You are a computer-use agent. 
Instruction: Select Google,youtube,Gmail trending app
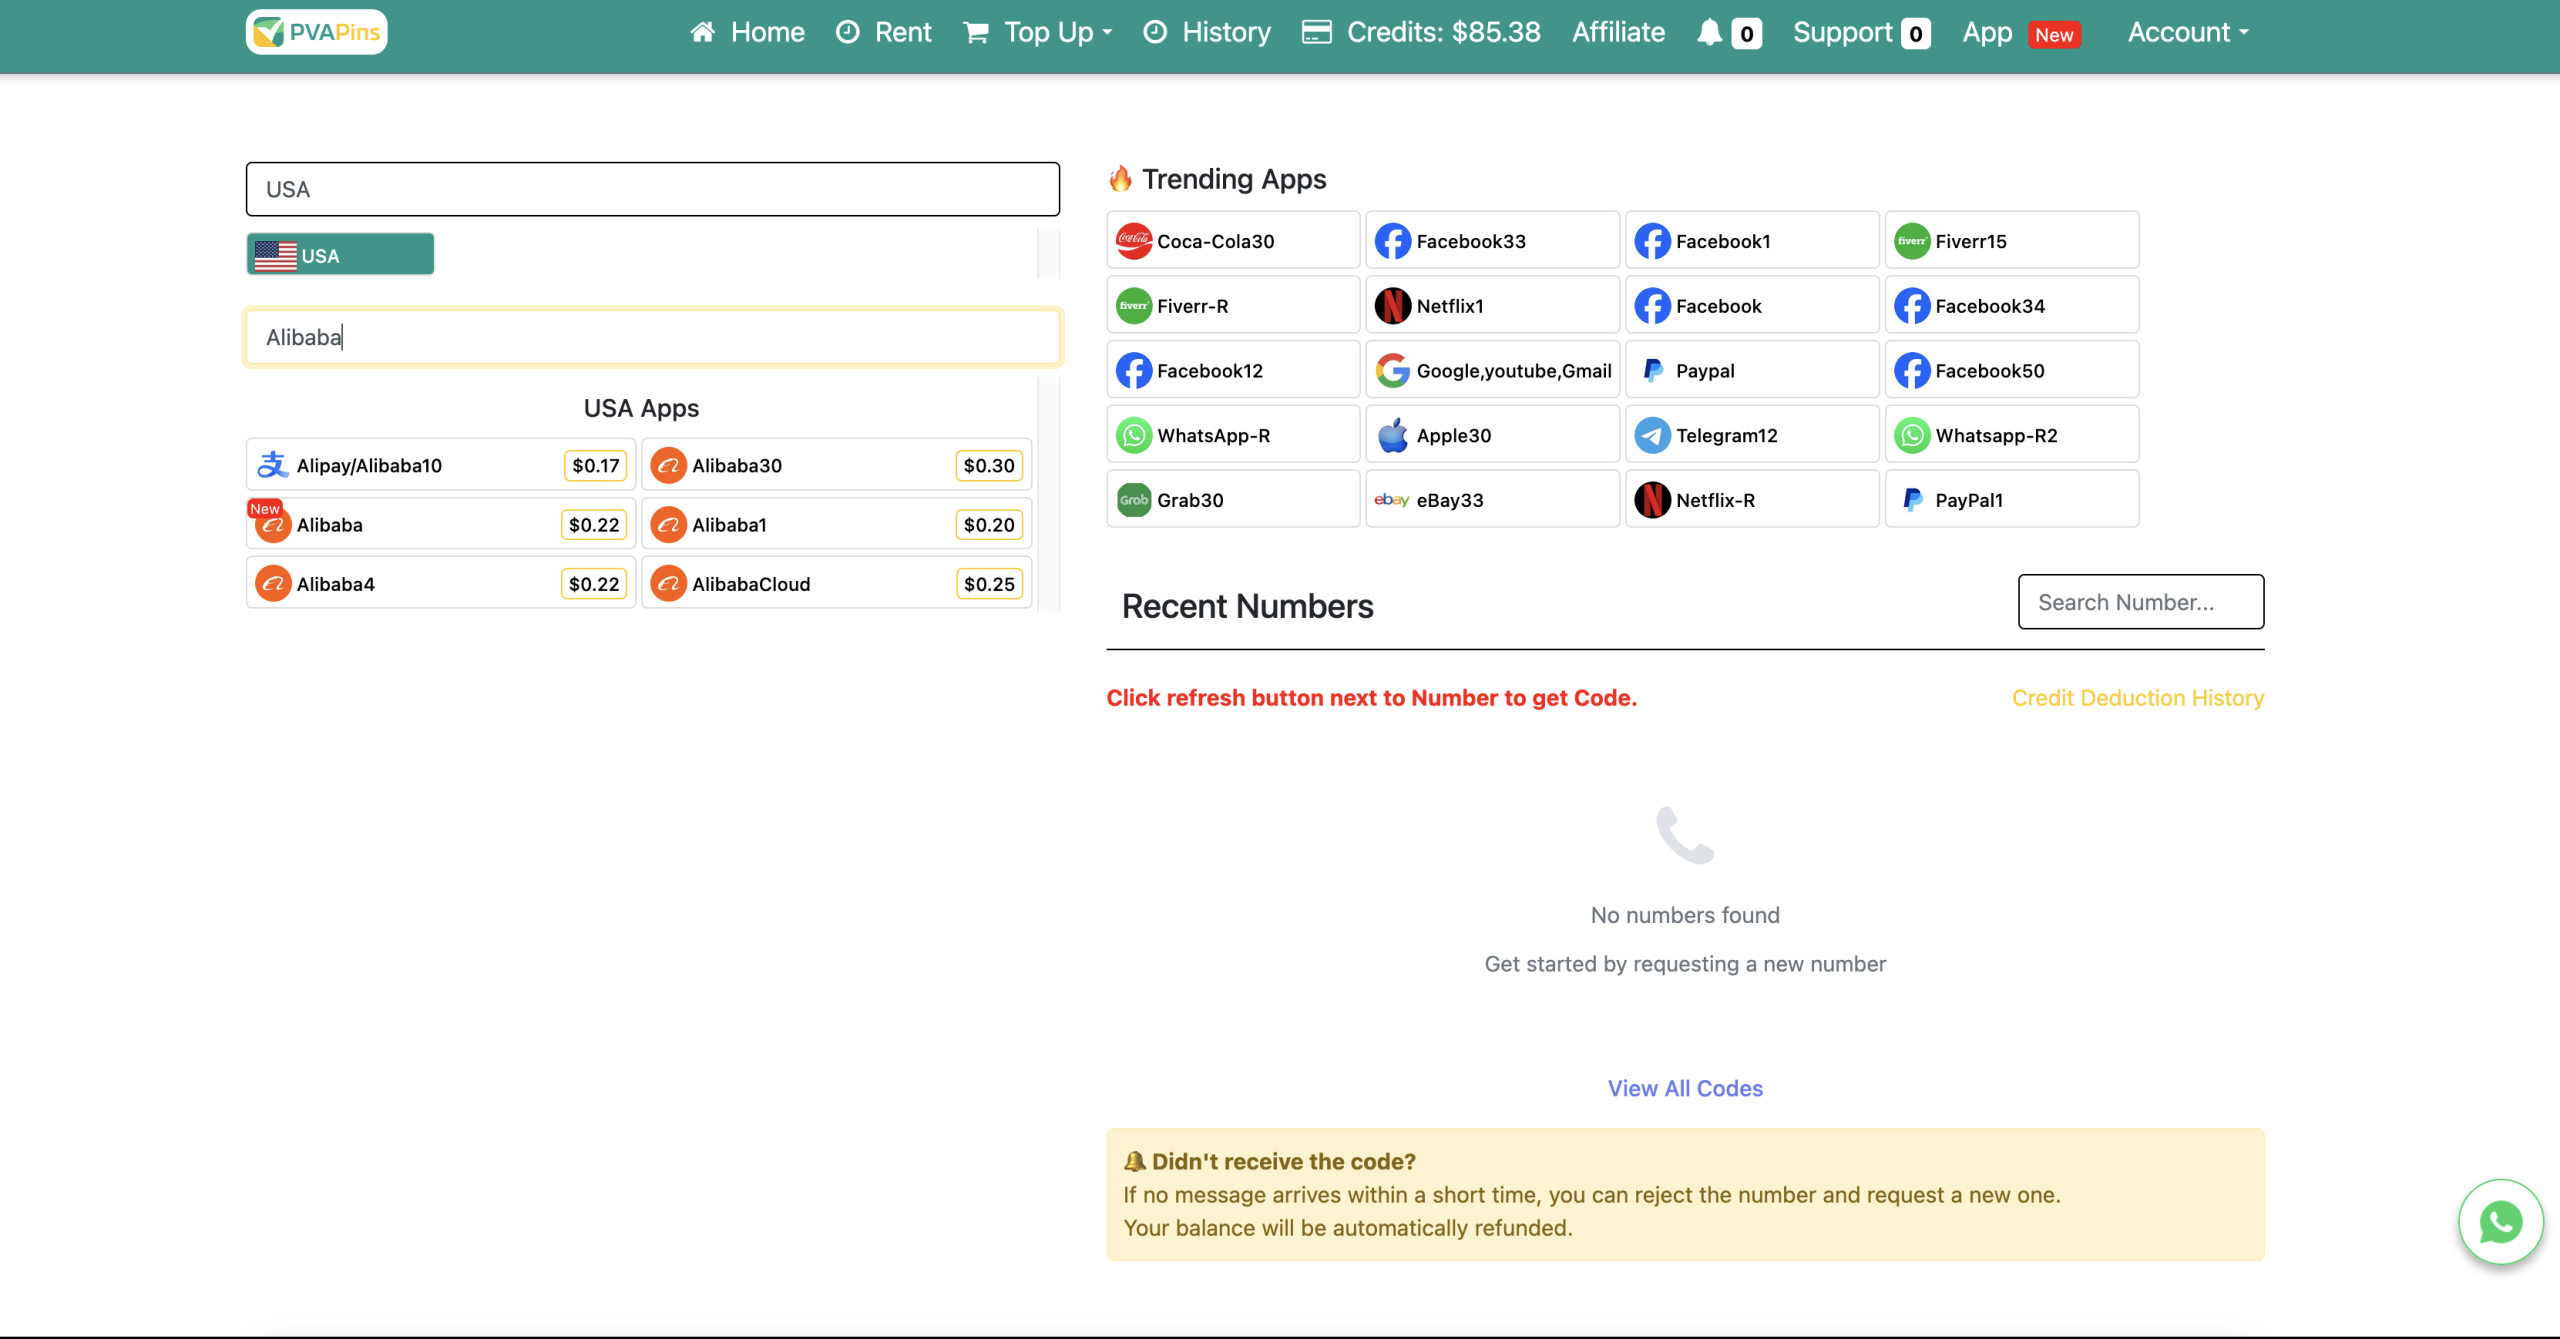coord(1492,370)
